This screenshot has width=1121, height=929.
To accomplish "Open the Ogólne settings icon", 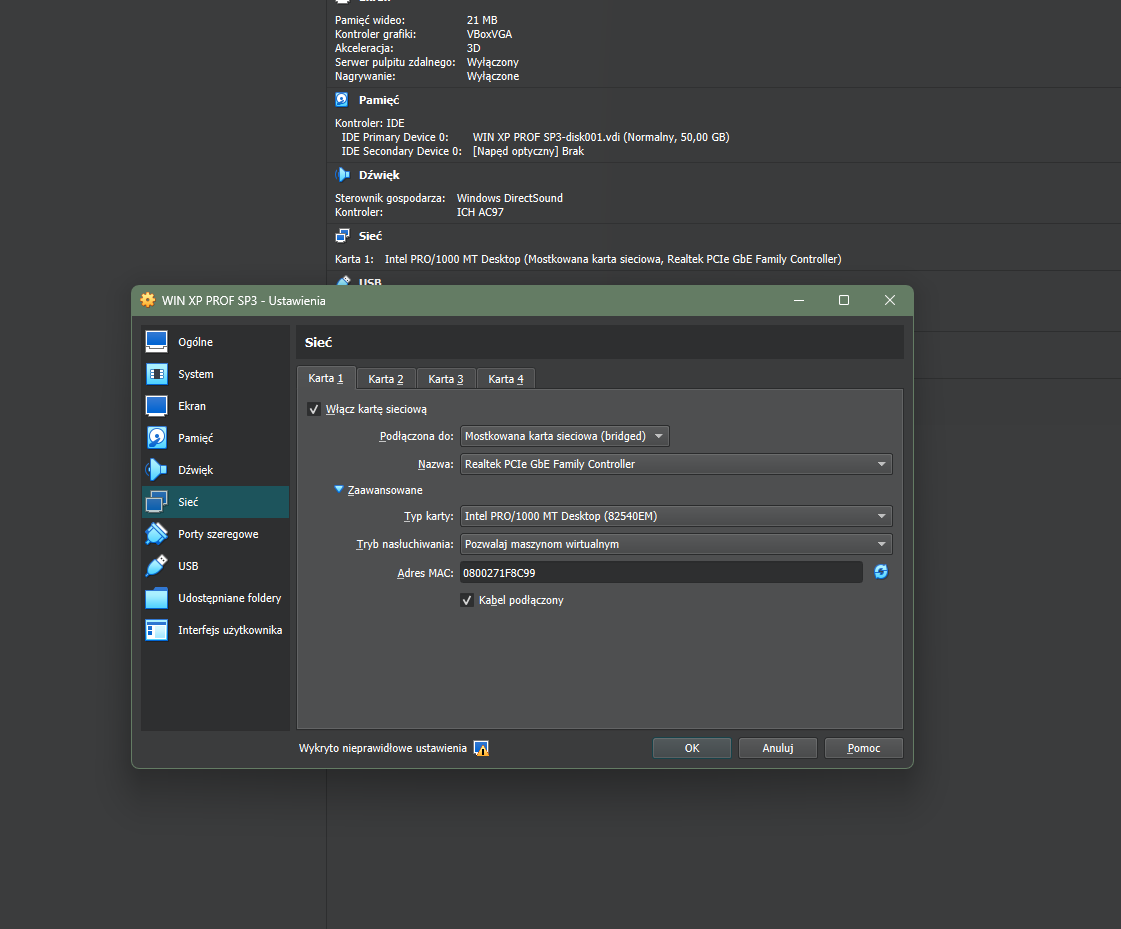I will click(x=157, y=342).
